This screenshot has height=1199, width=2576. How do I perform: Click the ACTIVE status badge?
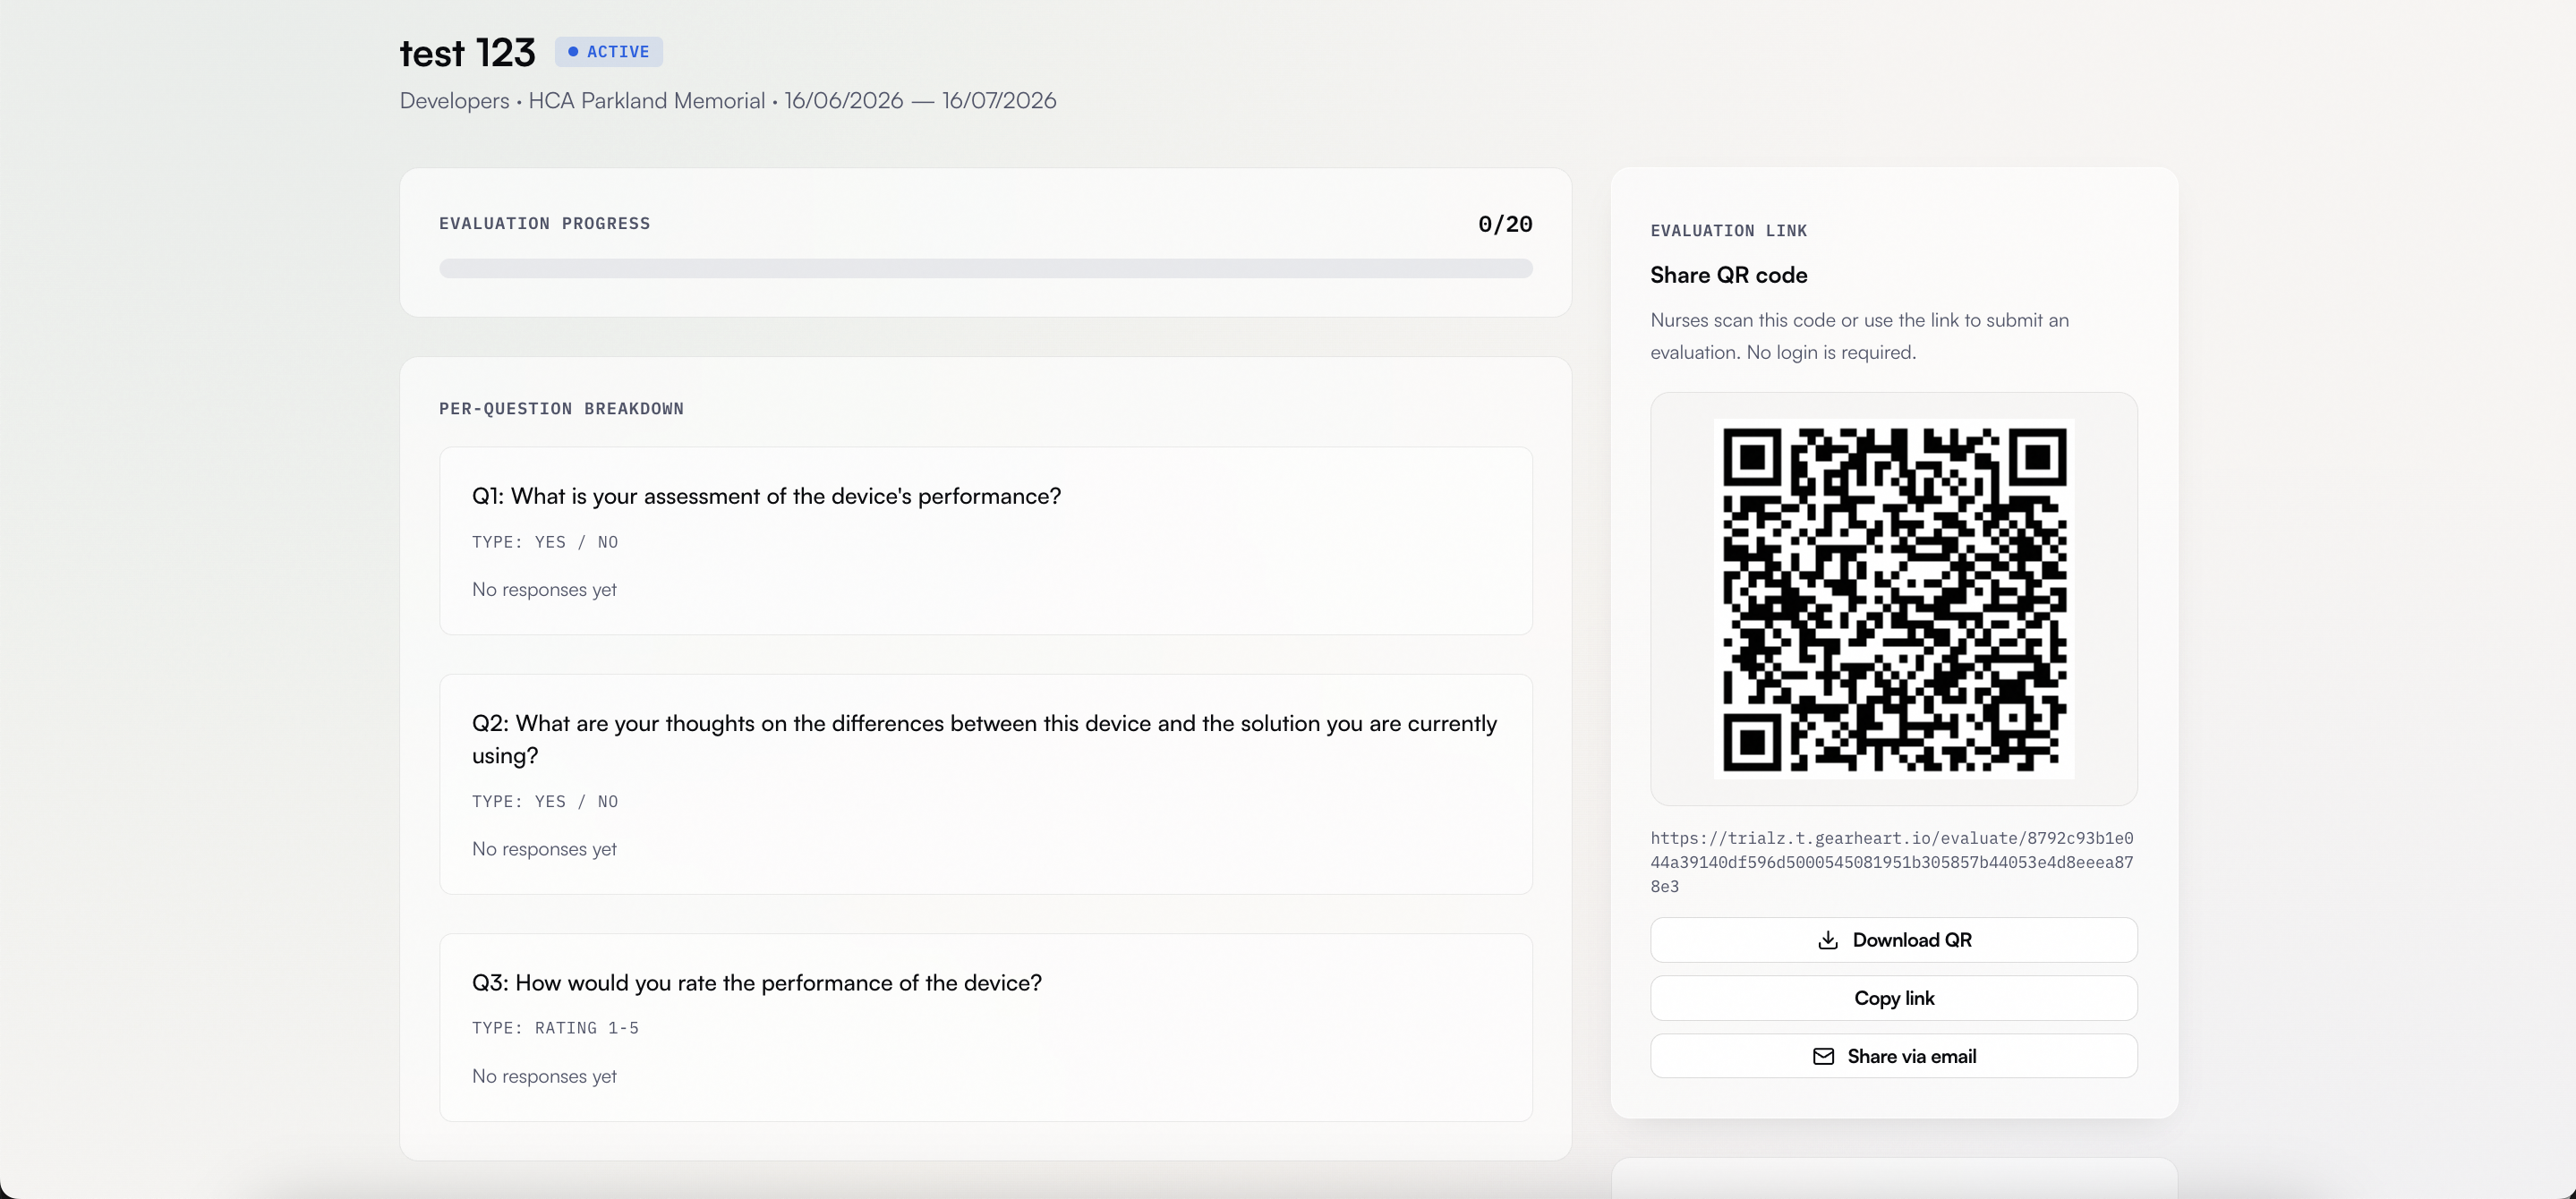[608, 52]
